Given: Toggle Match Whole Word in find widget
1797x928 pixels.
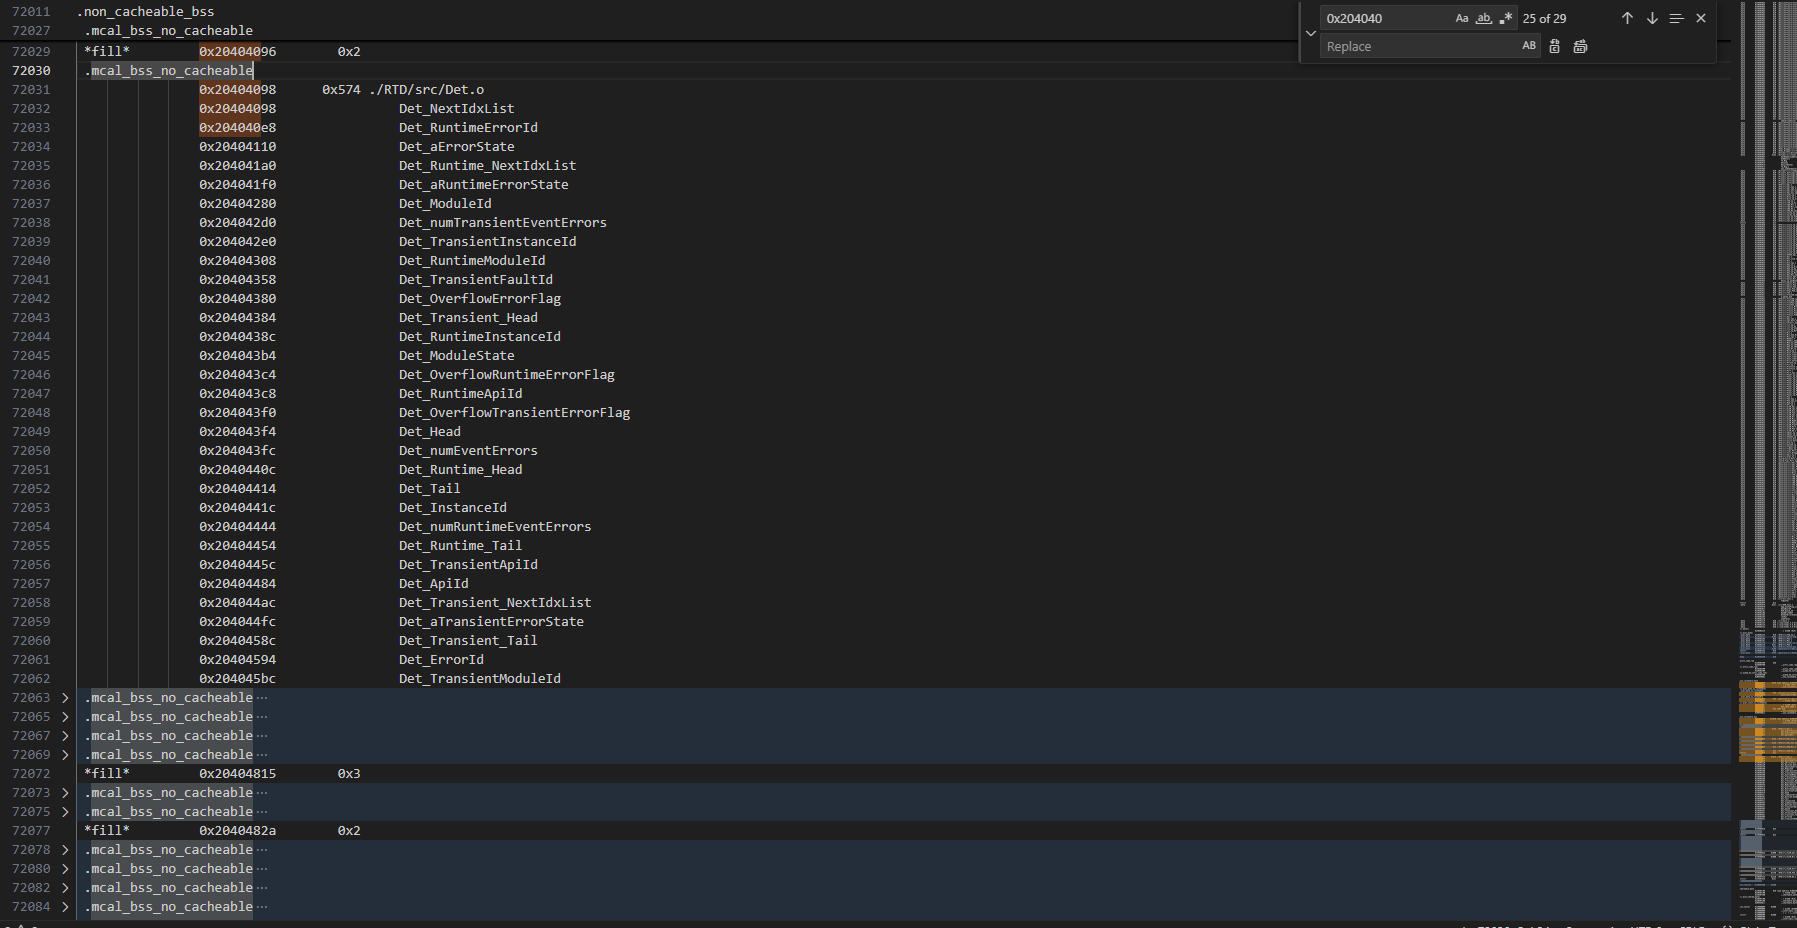Looking at the screenshot, I should [x=1484, y=18].
